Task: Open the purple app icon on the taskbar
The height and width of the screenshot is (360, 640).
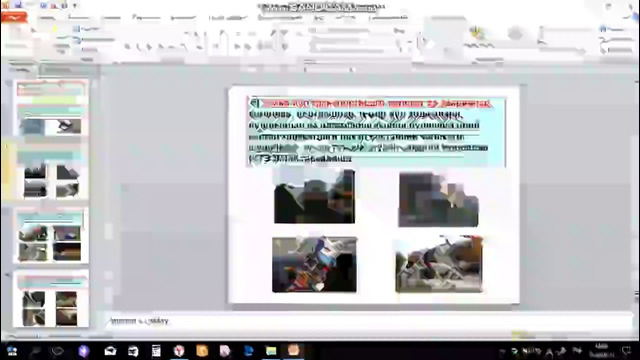Action: [84, 351]
